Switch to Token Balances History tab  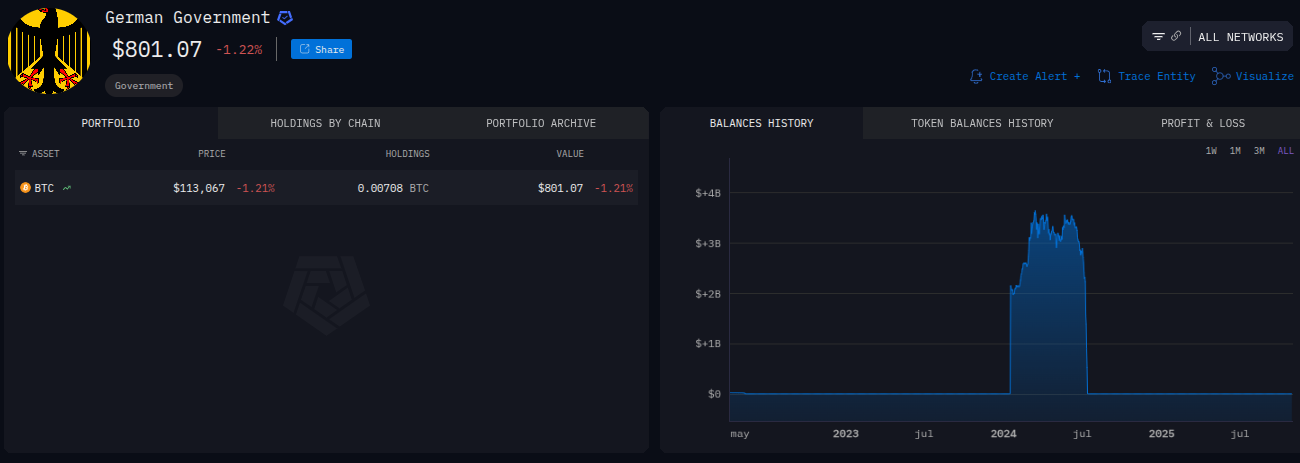click(982, 123)
